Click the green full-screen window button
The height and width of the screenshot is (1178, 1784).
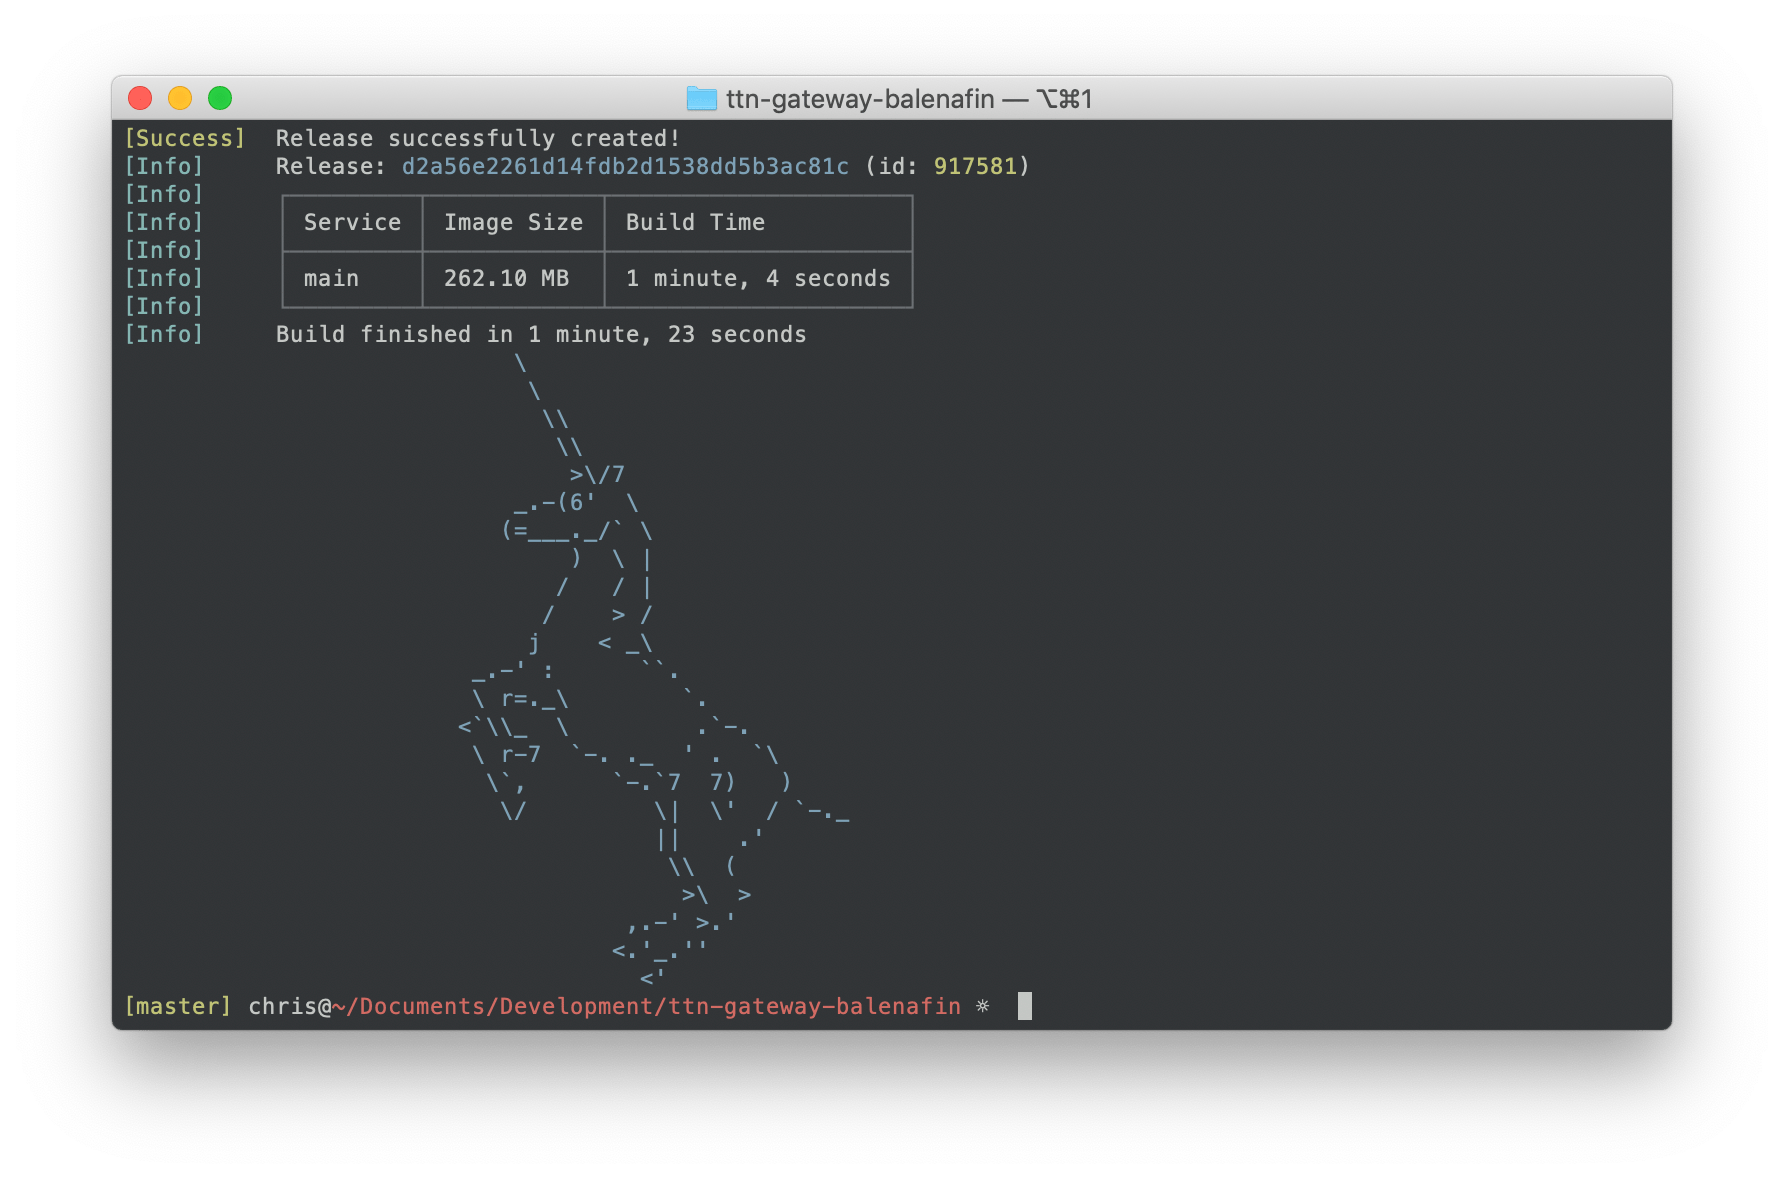pos(220,98)
